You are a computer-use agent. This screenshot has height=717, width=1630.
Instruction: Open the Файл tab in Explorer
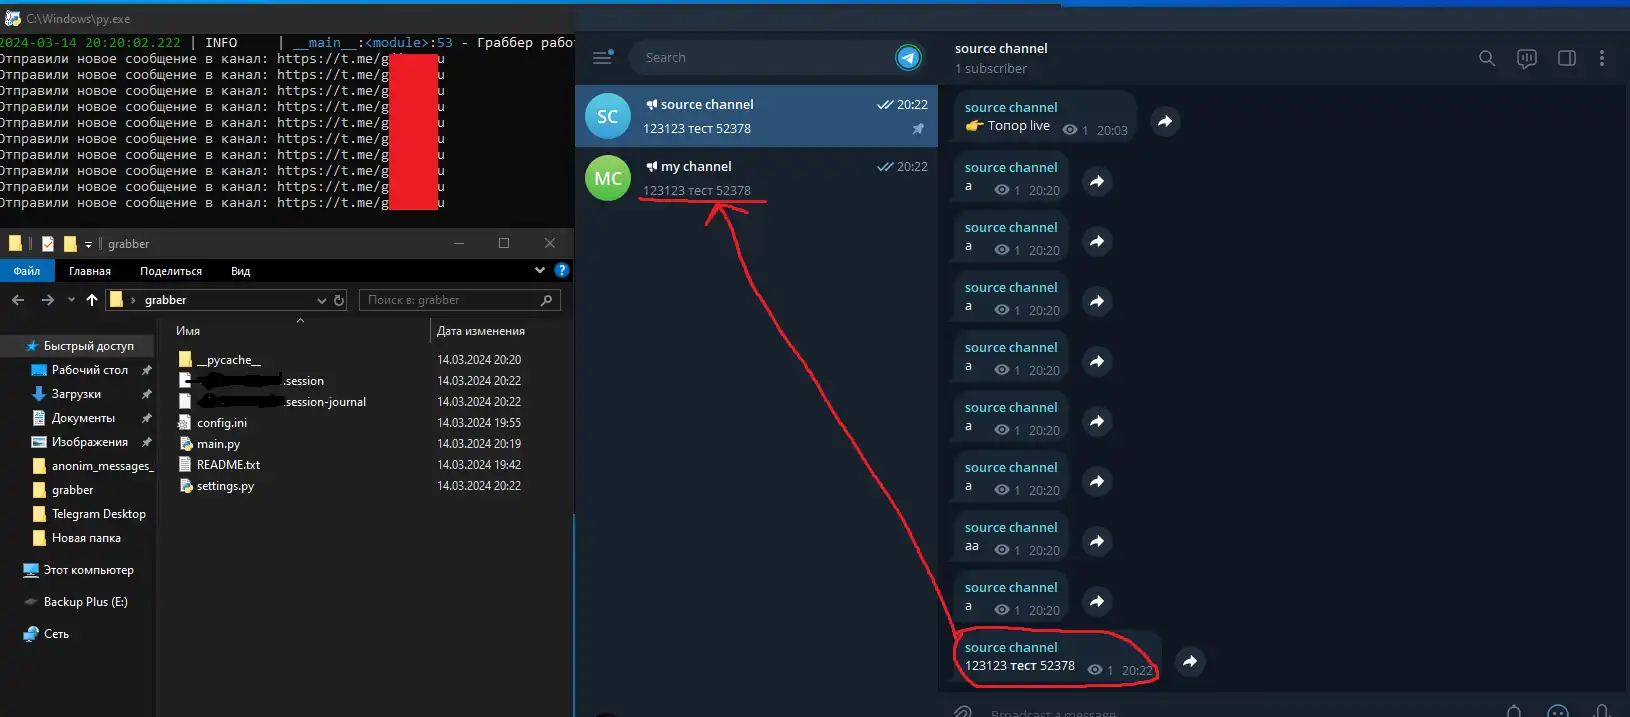point(27,271)
